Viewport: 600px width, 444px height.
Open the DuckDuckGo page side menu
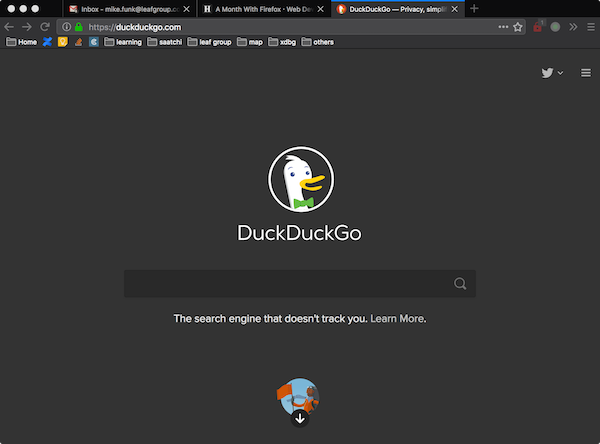585,73
